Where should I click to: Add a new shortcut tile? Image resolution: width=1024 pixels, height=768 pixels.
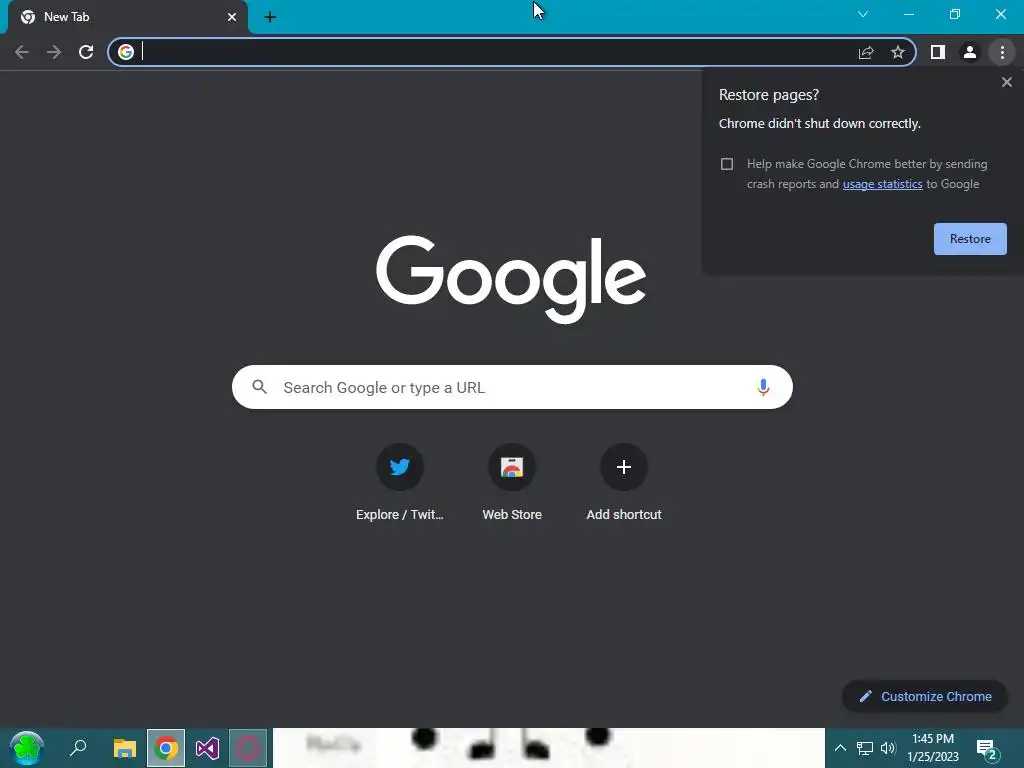(624, 483)
